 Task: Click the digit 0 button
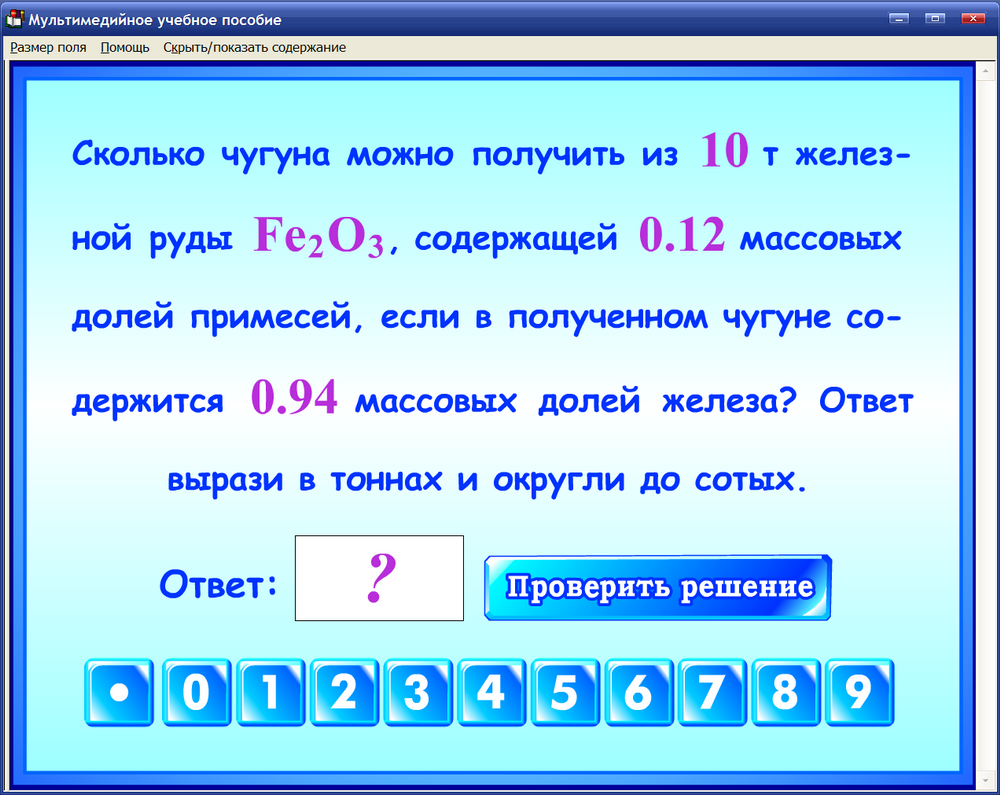coord(196,692)
